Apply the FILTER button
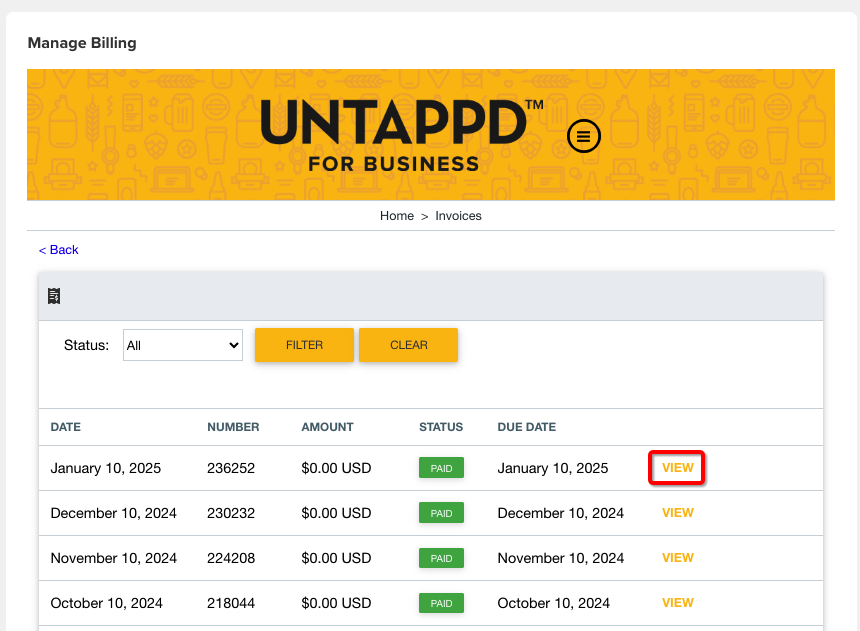The height and width of the screenshot is (631, 860). click(x=304, y=345)
